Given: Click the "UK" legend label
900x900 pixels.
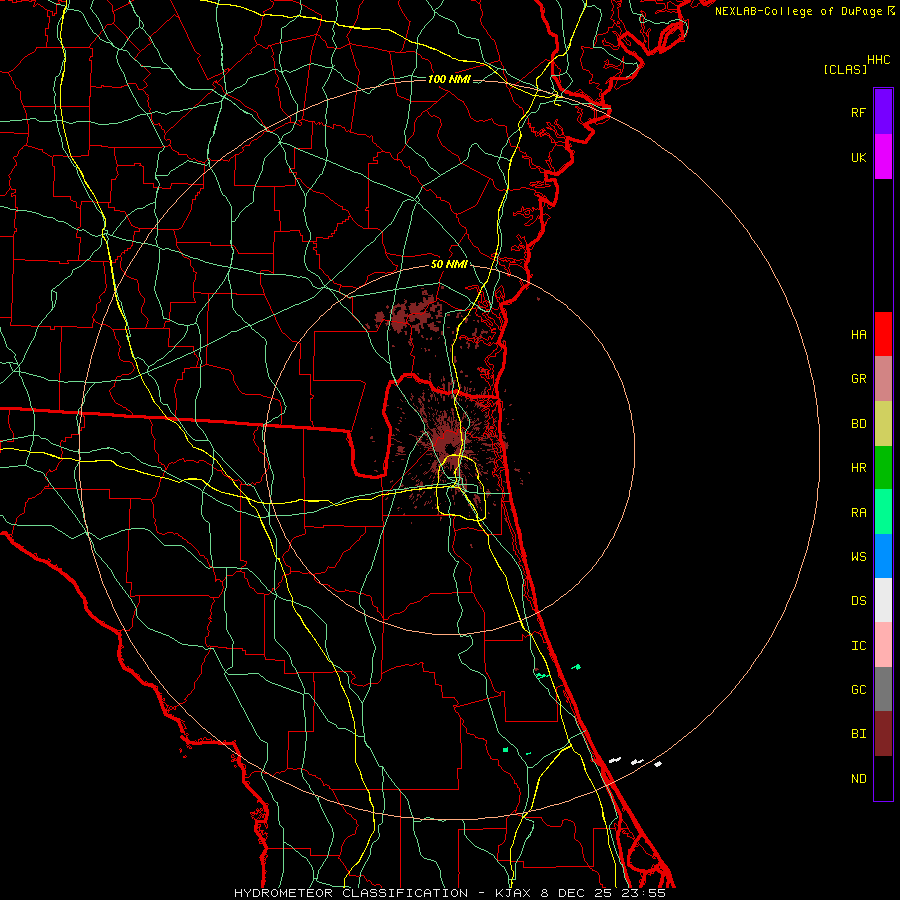Looking at the screenshot, I should coord(858,157).
